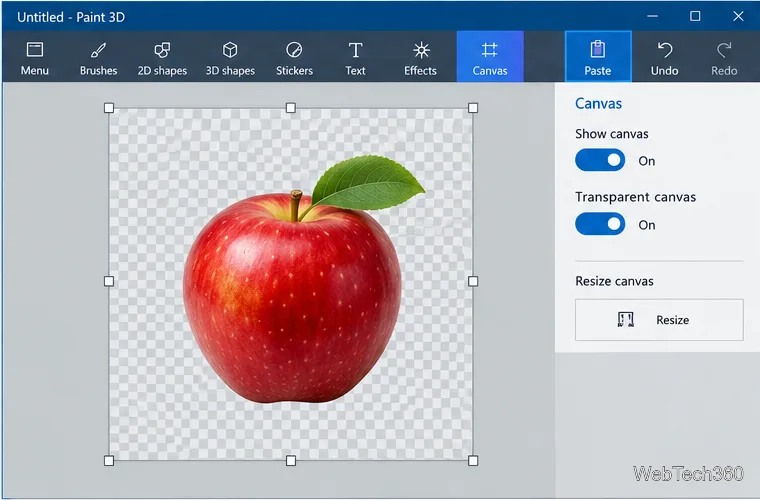Maximize the Paint 3D window

coord(695,16)
